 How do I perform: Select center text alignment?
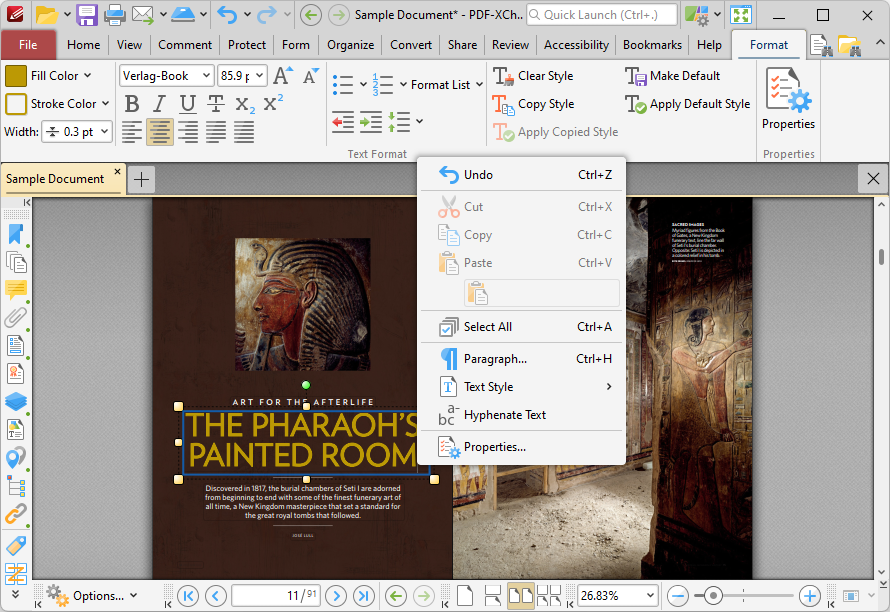coord(159,132)
